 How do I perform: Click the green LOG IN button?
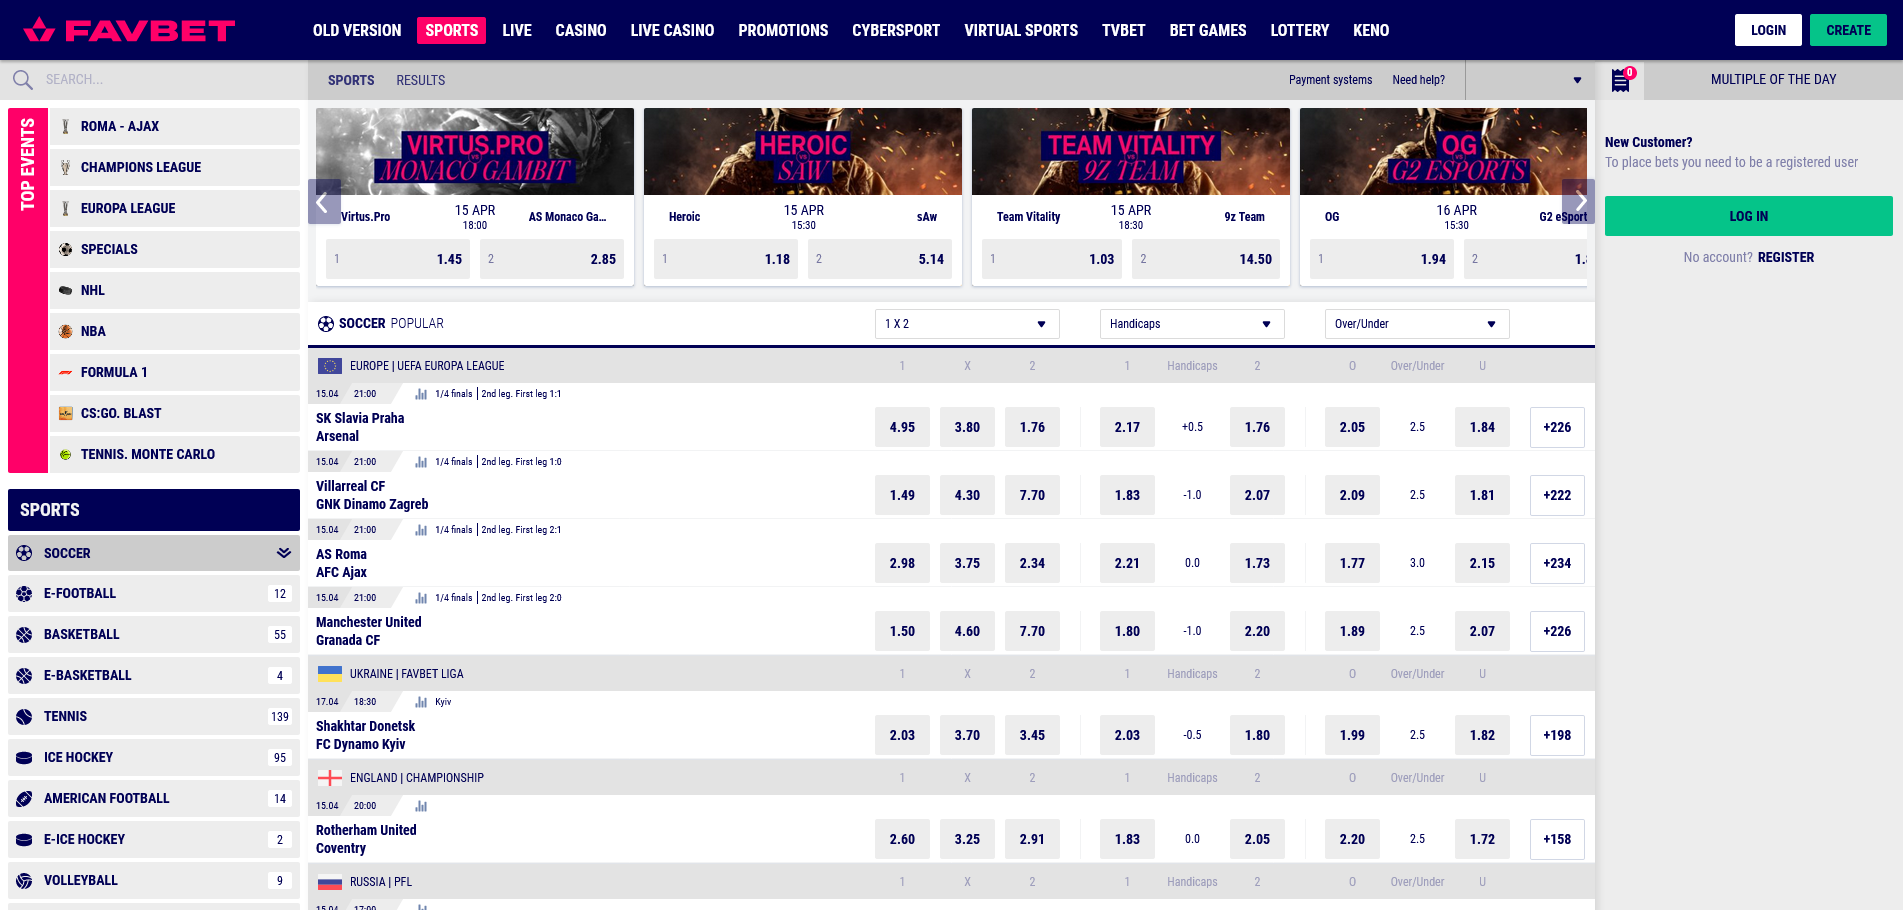pos(1748,216)
